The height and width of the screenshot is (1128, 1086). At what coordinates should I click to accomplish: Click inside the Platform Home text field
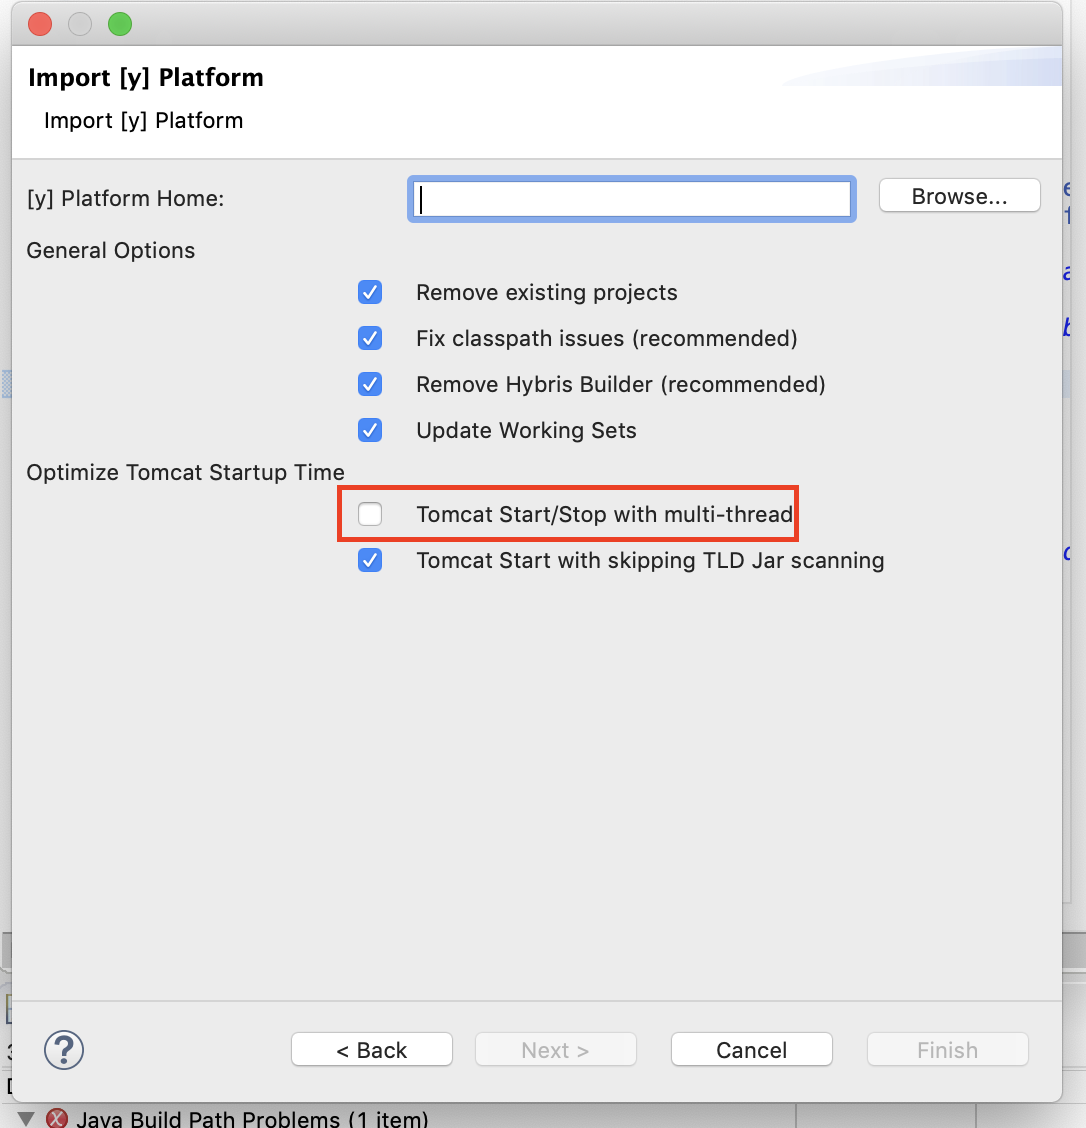pos(630,199)
